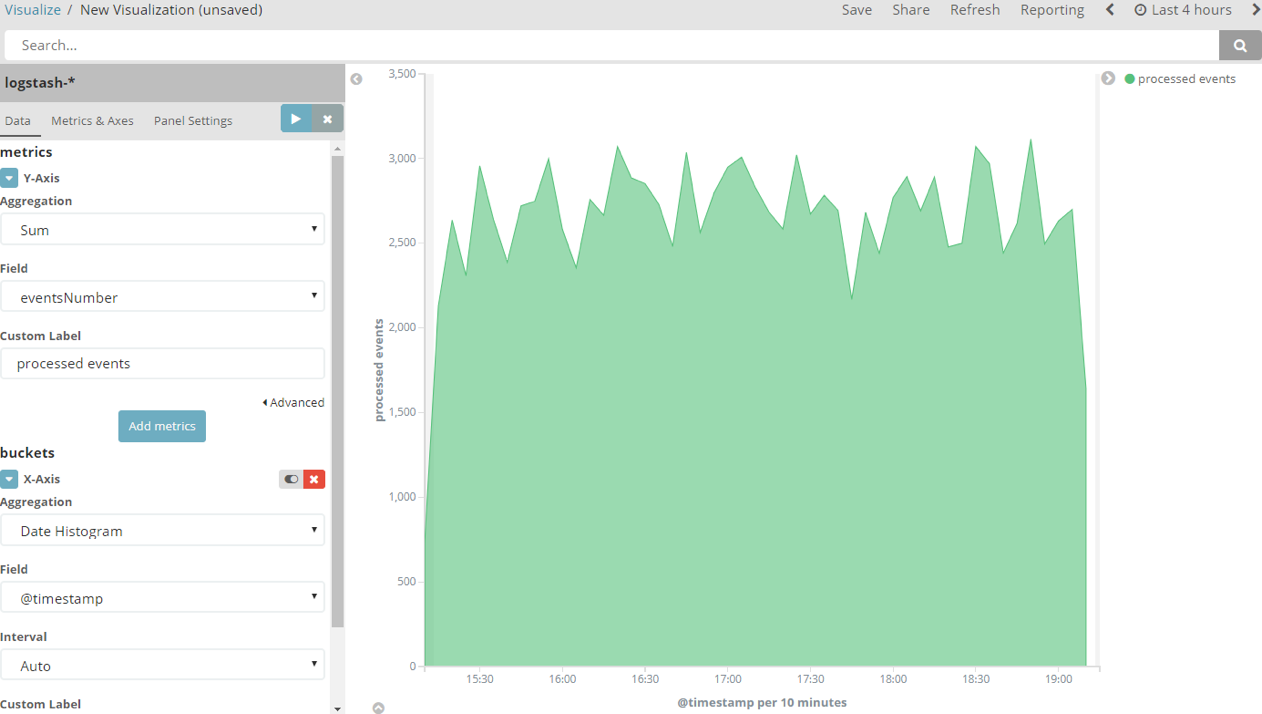The height and width of the screenshot is (714, 1262).
Task: Click the Add metrics button
Action: (162, 426)
